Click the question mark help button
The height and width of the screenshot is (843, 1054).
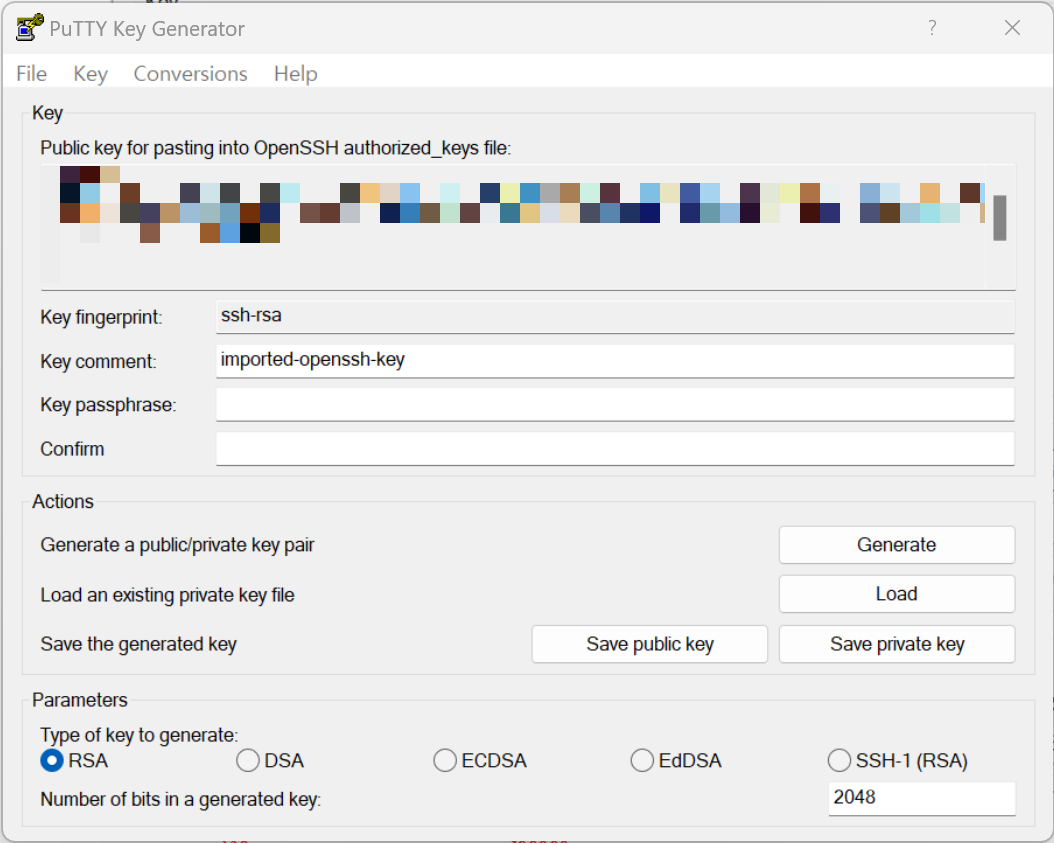tap(932, 28)
